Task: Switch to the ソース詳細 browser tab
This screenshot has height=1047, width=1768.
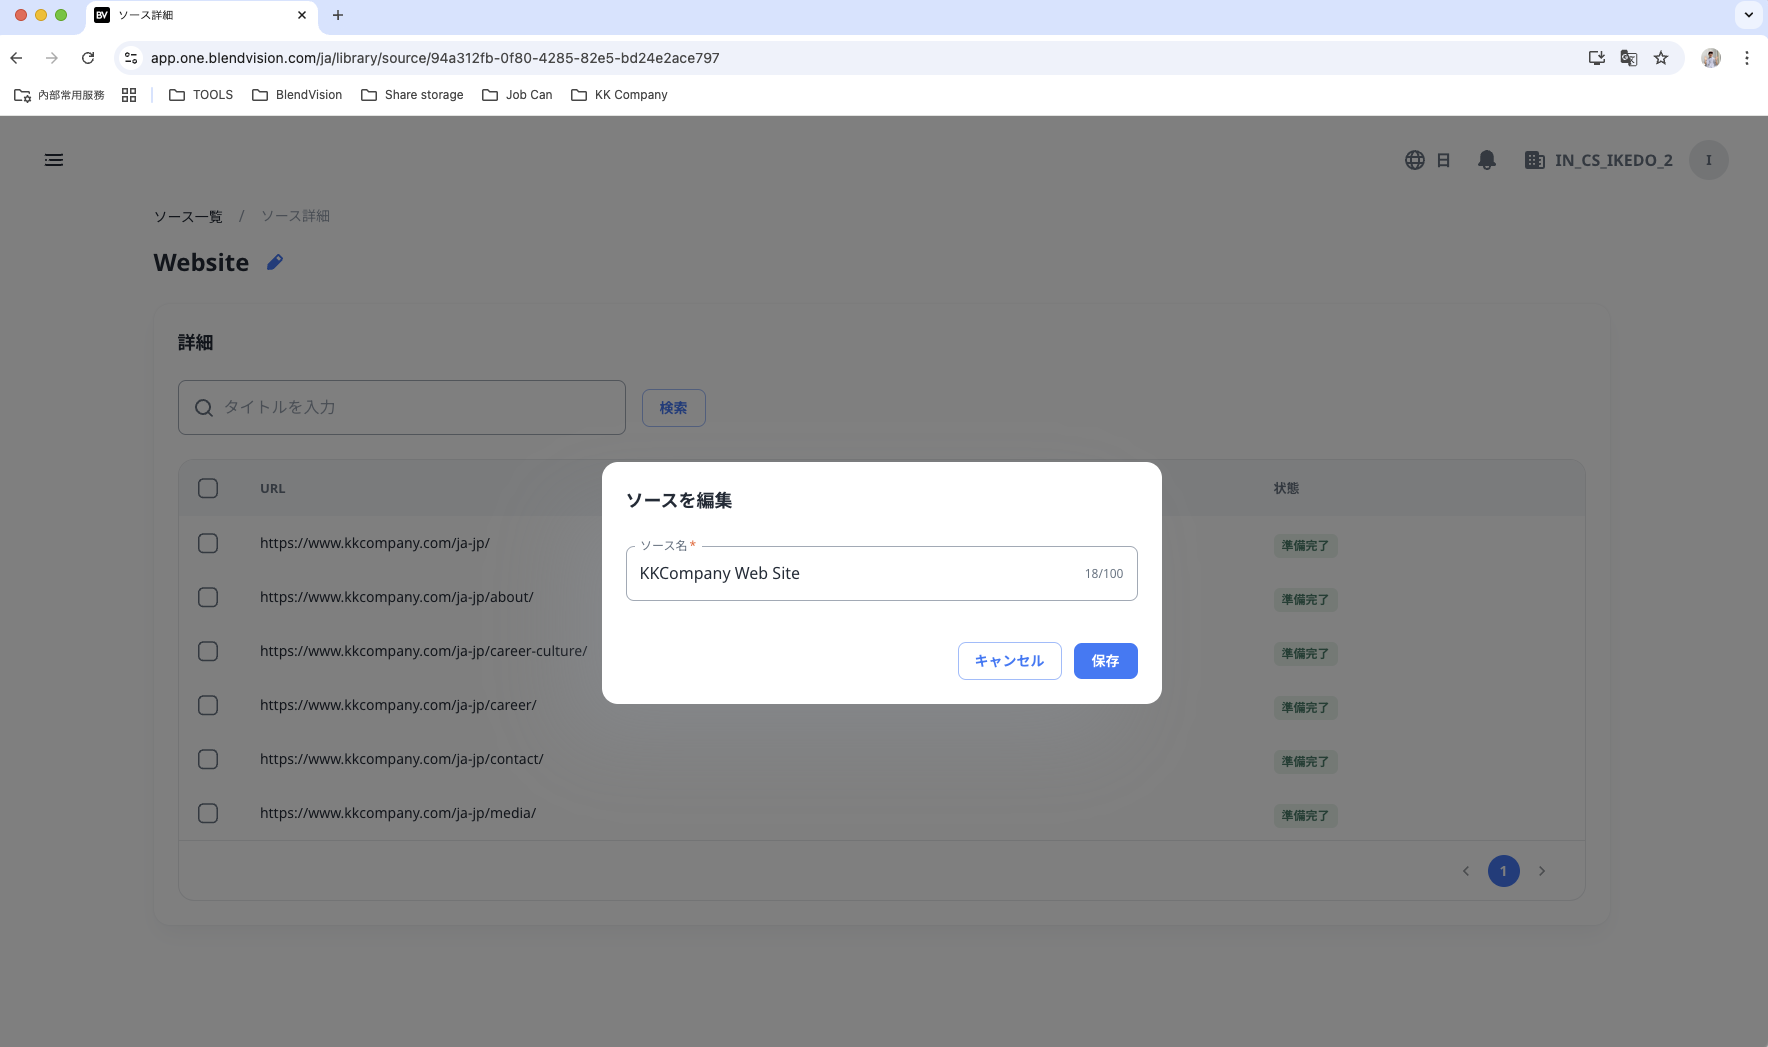Action: (200, 15)
